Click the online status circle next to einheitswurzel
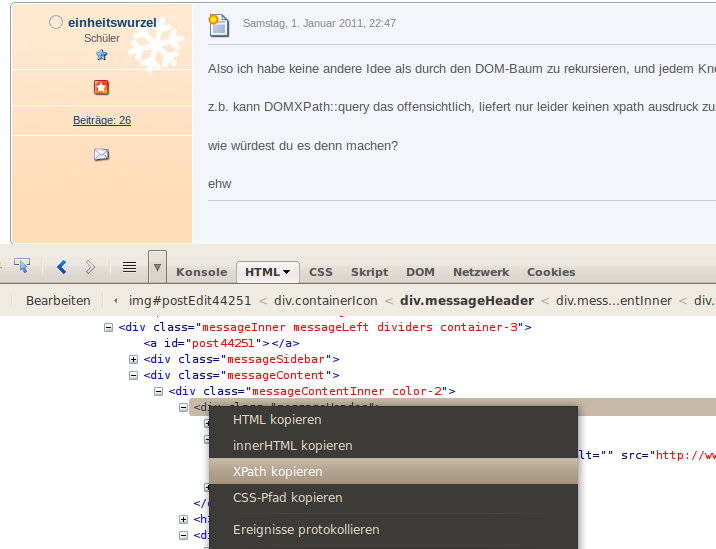This screenshot has height=549, width=716. 56,22
